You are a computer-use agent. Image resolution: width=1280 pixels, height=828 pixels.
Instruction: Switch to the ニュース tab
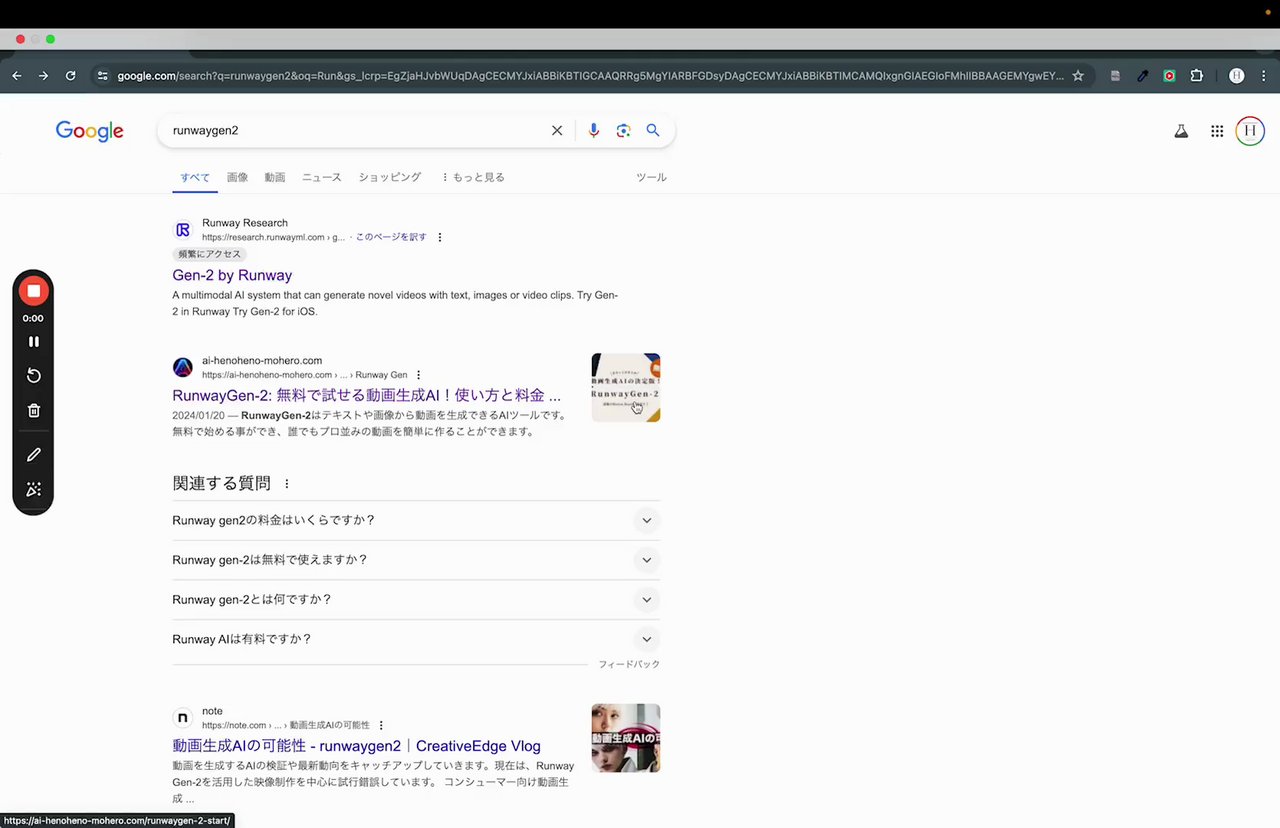pos(322,177)
